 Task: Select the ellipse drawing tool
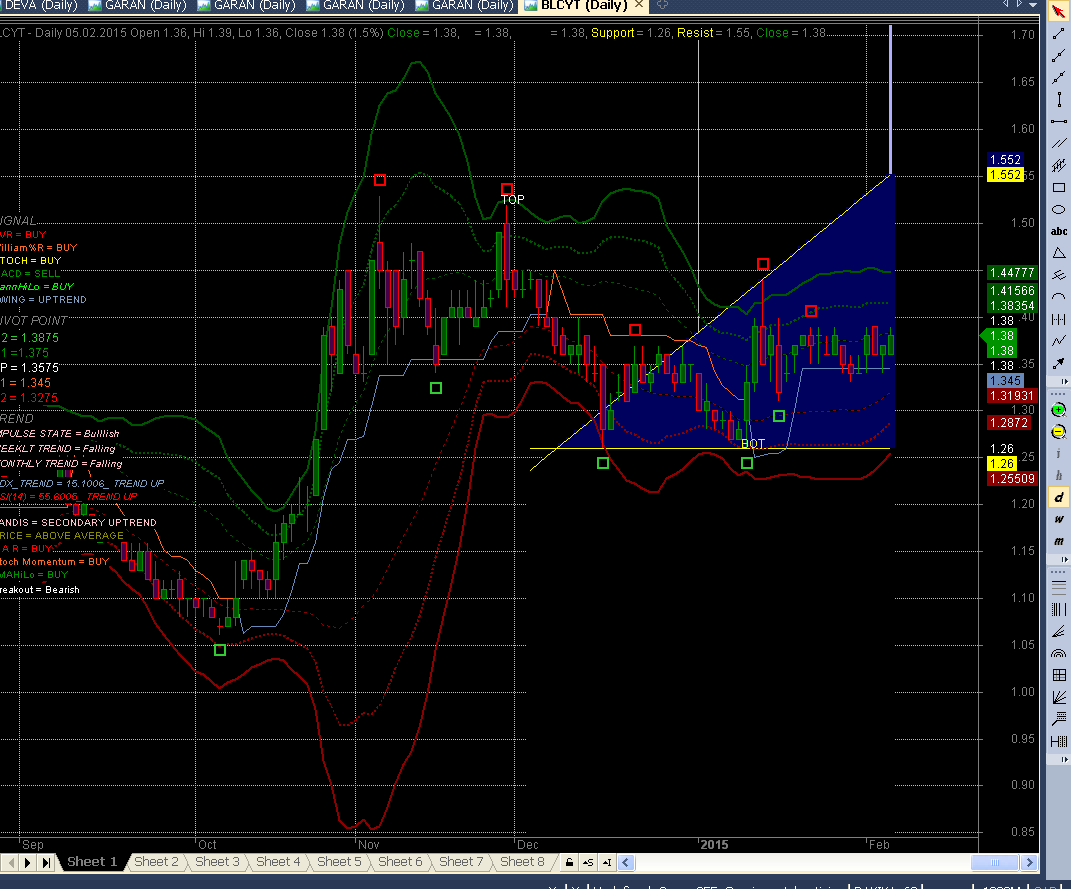point(1058,210)
